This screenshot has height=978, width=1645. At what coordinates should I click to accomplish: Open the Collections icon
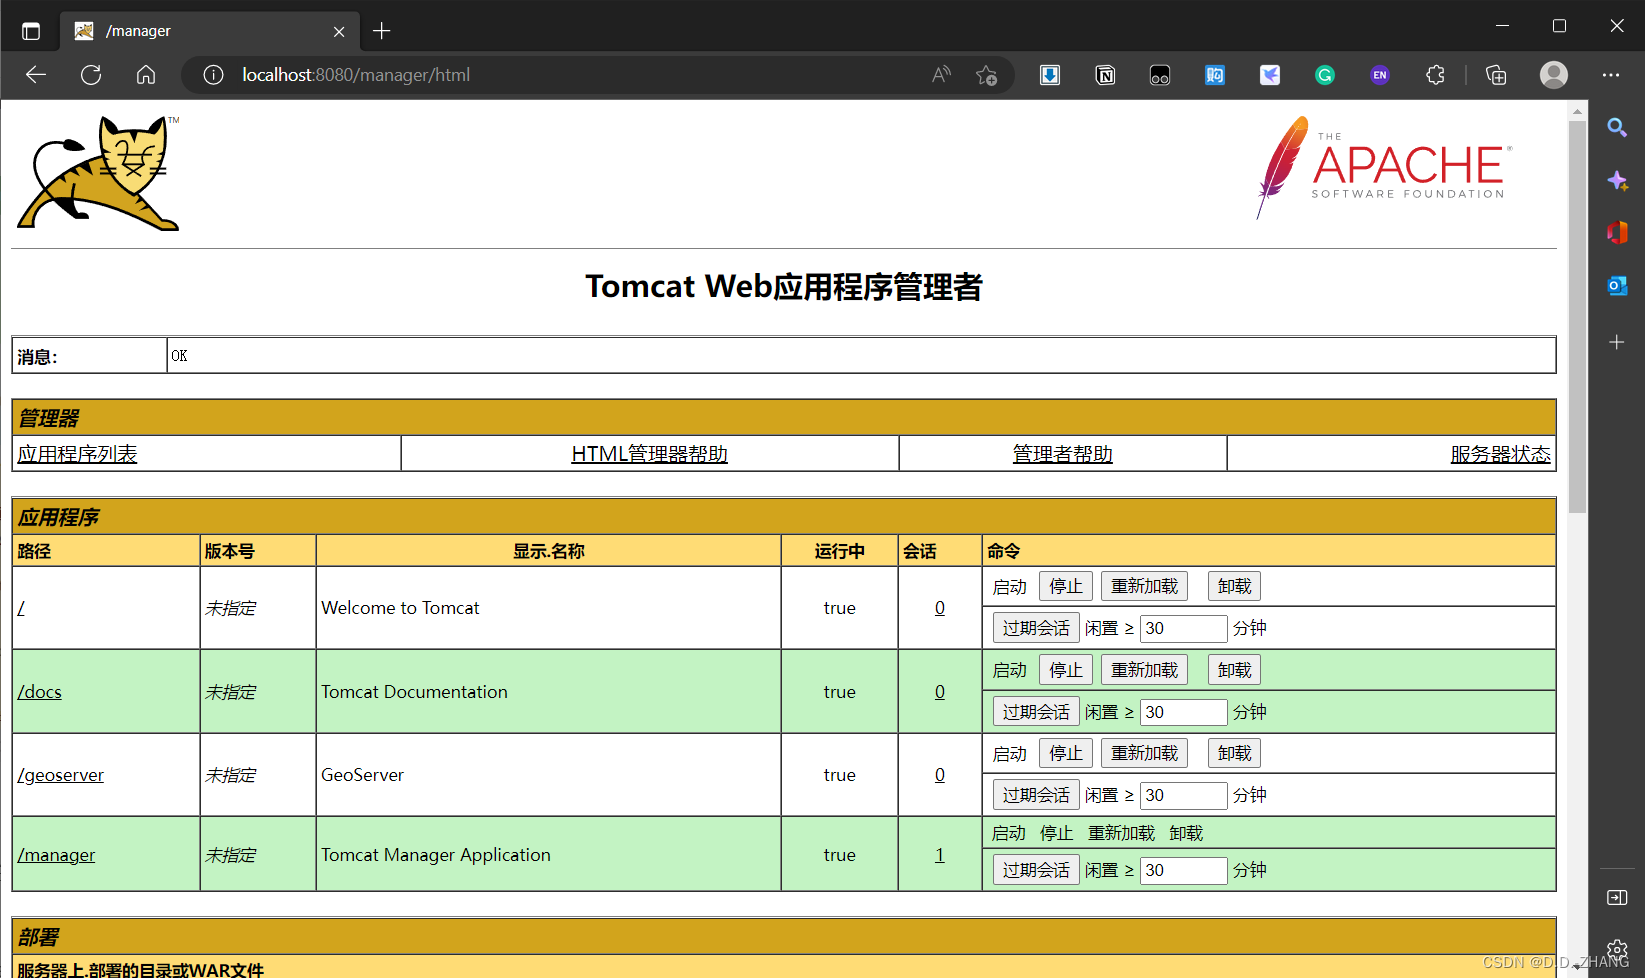pos(1496,75)
